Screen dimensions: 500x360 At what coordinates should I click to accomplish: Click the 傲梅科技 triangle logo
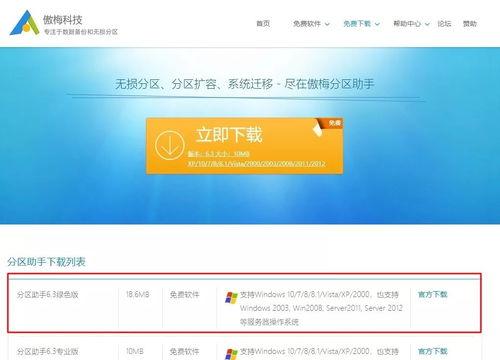pos(24,23)
